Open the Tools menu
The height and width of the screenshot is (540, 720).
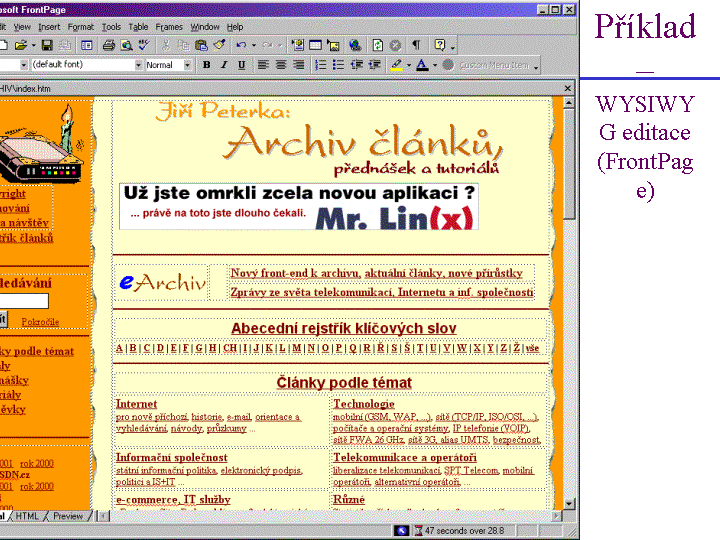pyautogui.click(x=111, y=27)
